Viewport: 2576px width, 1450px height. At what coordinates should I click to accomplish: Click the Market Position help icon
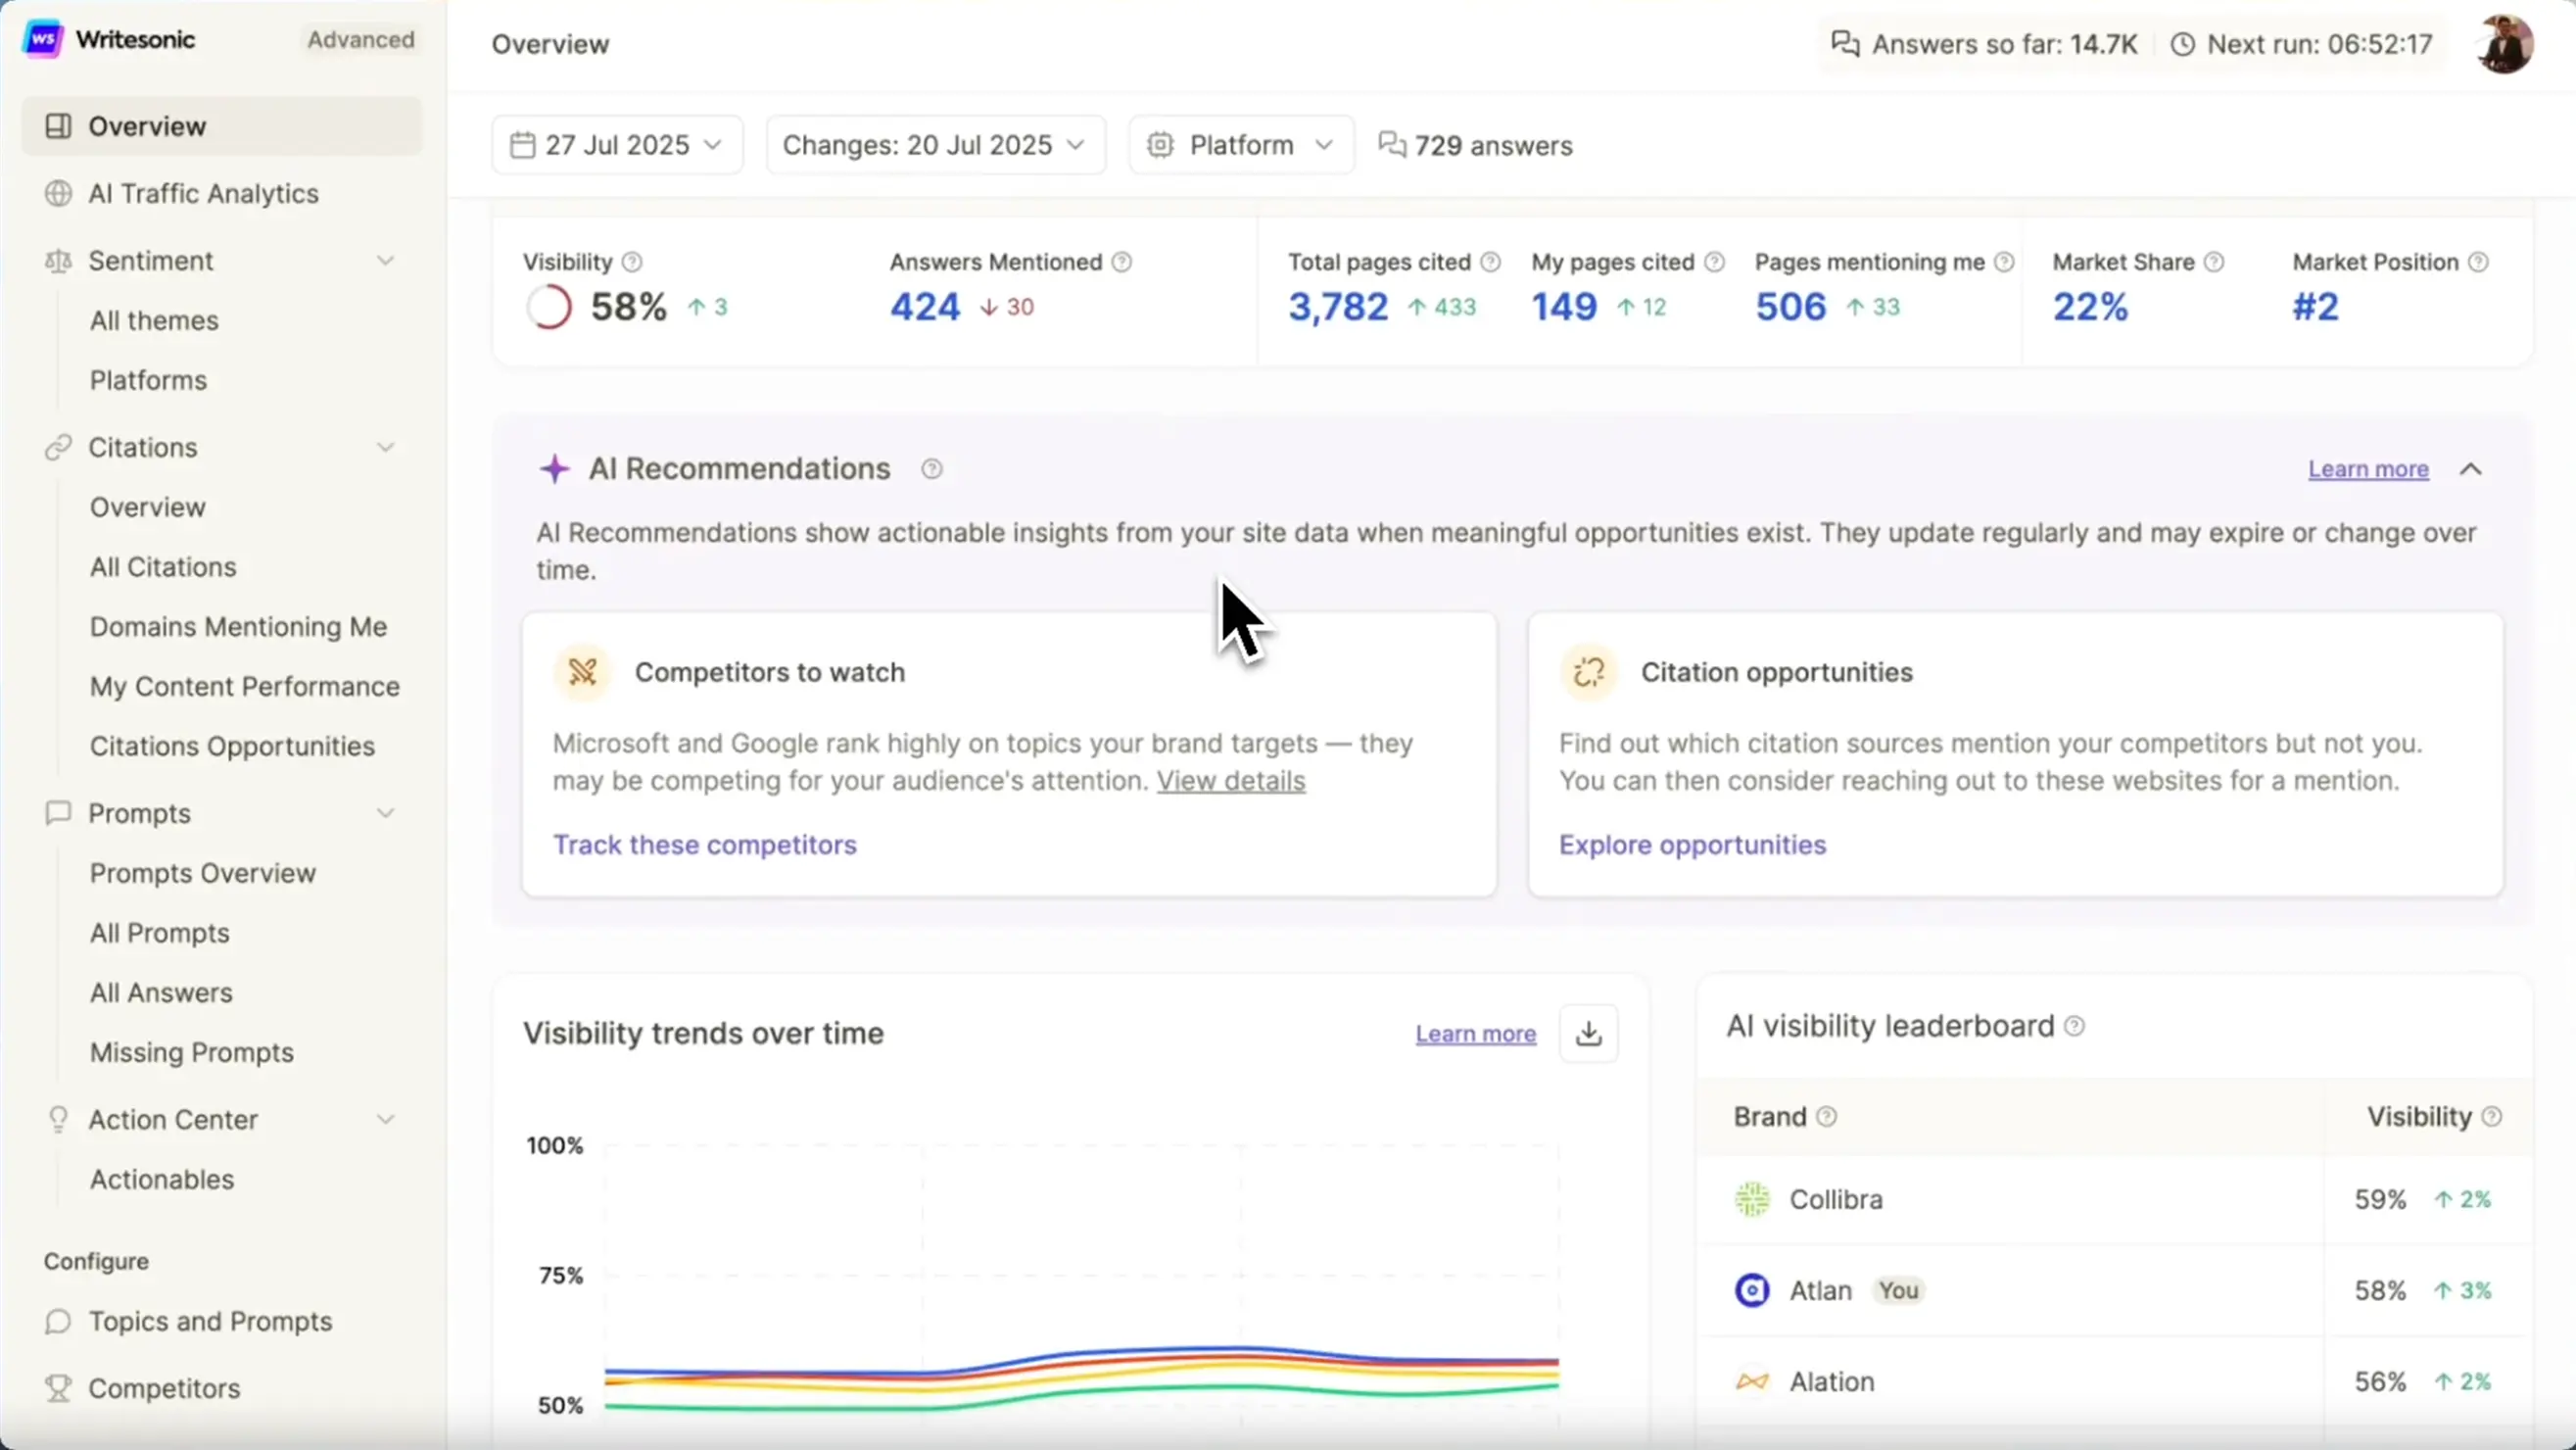(x=2478, y=262)
